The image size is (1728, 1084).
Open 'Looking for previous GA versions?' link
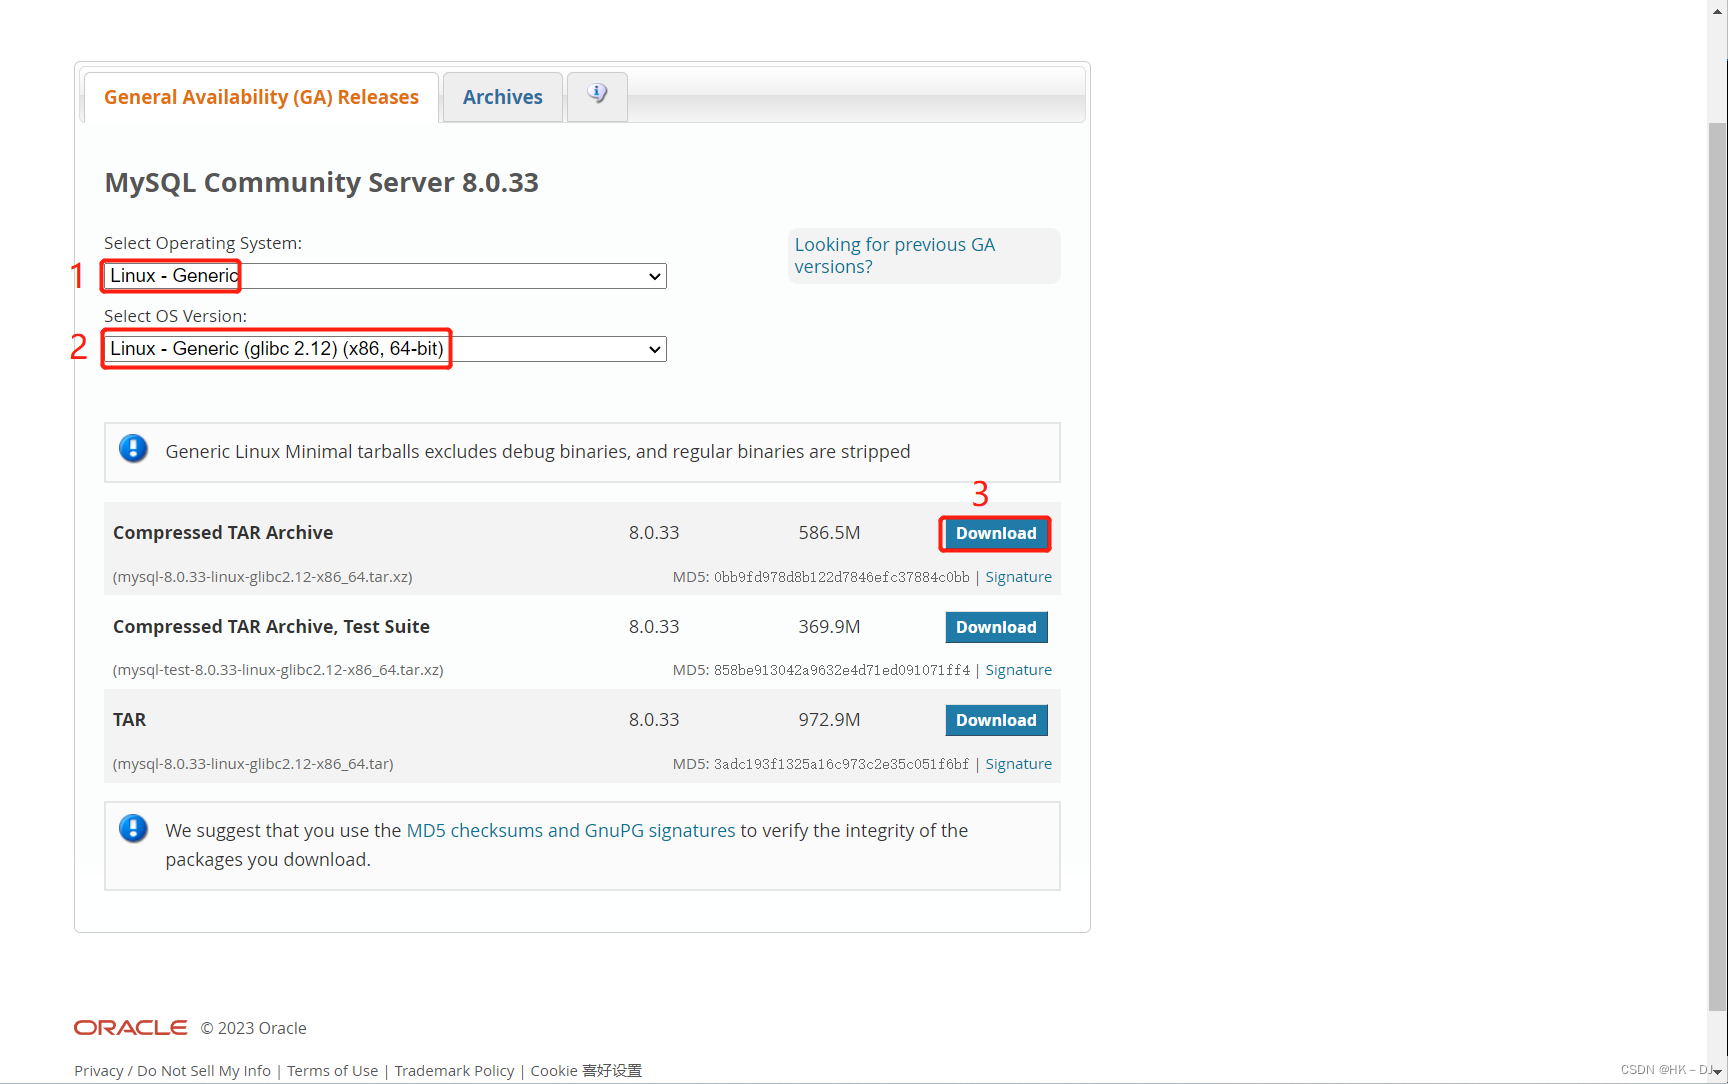click(x=893, y=255)
